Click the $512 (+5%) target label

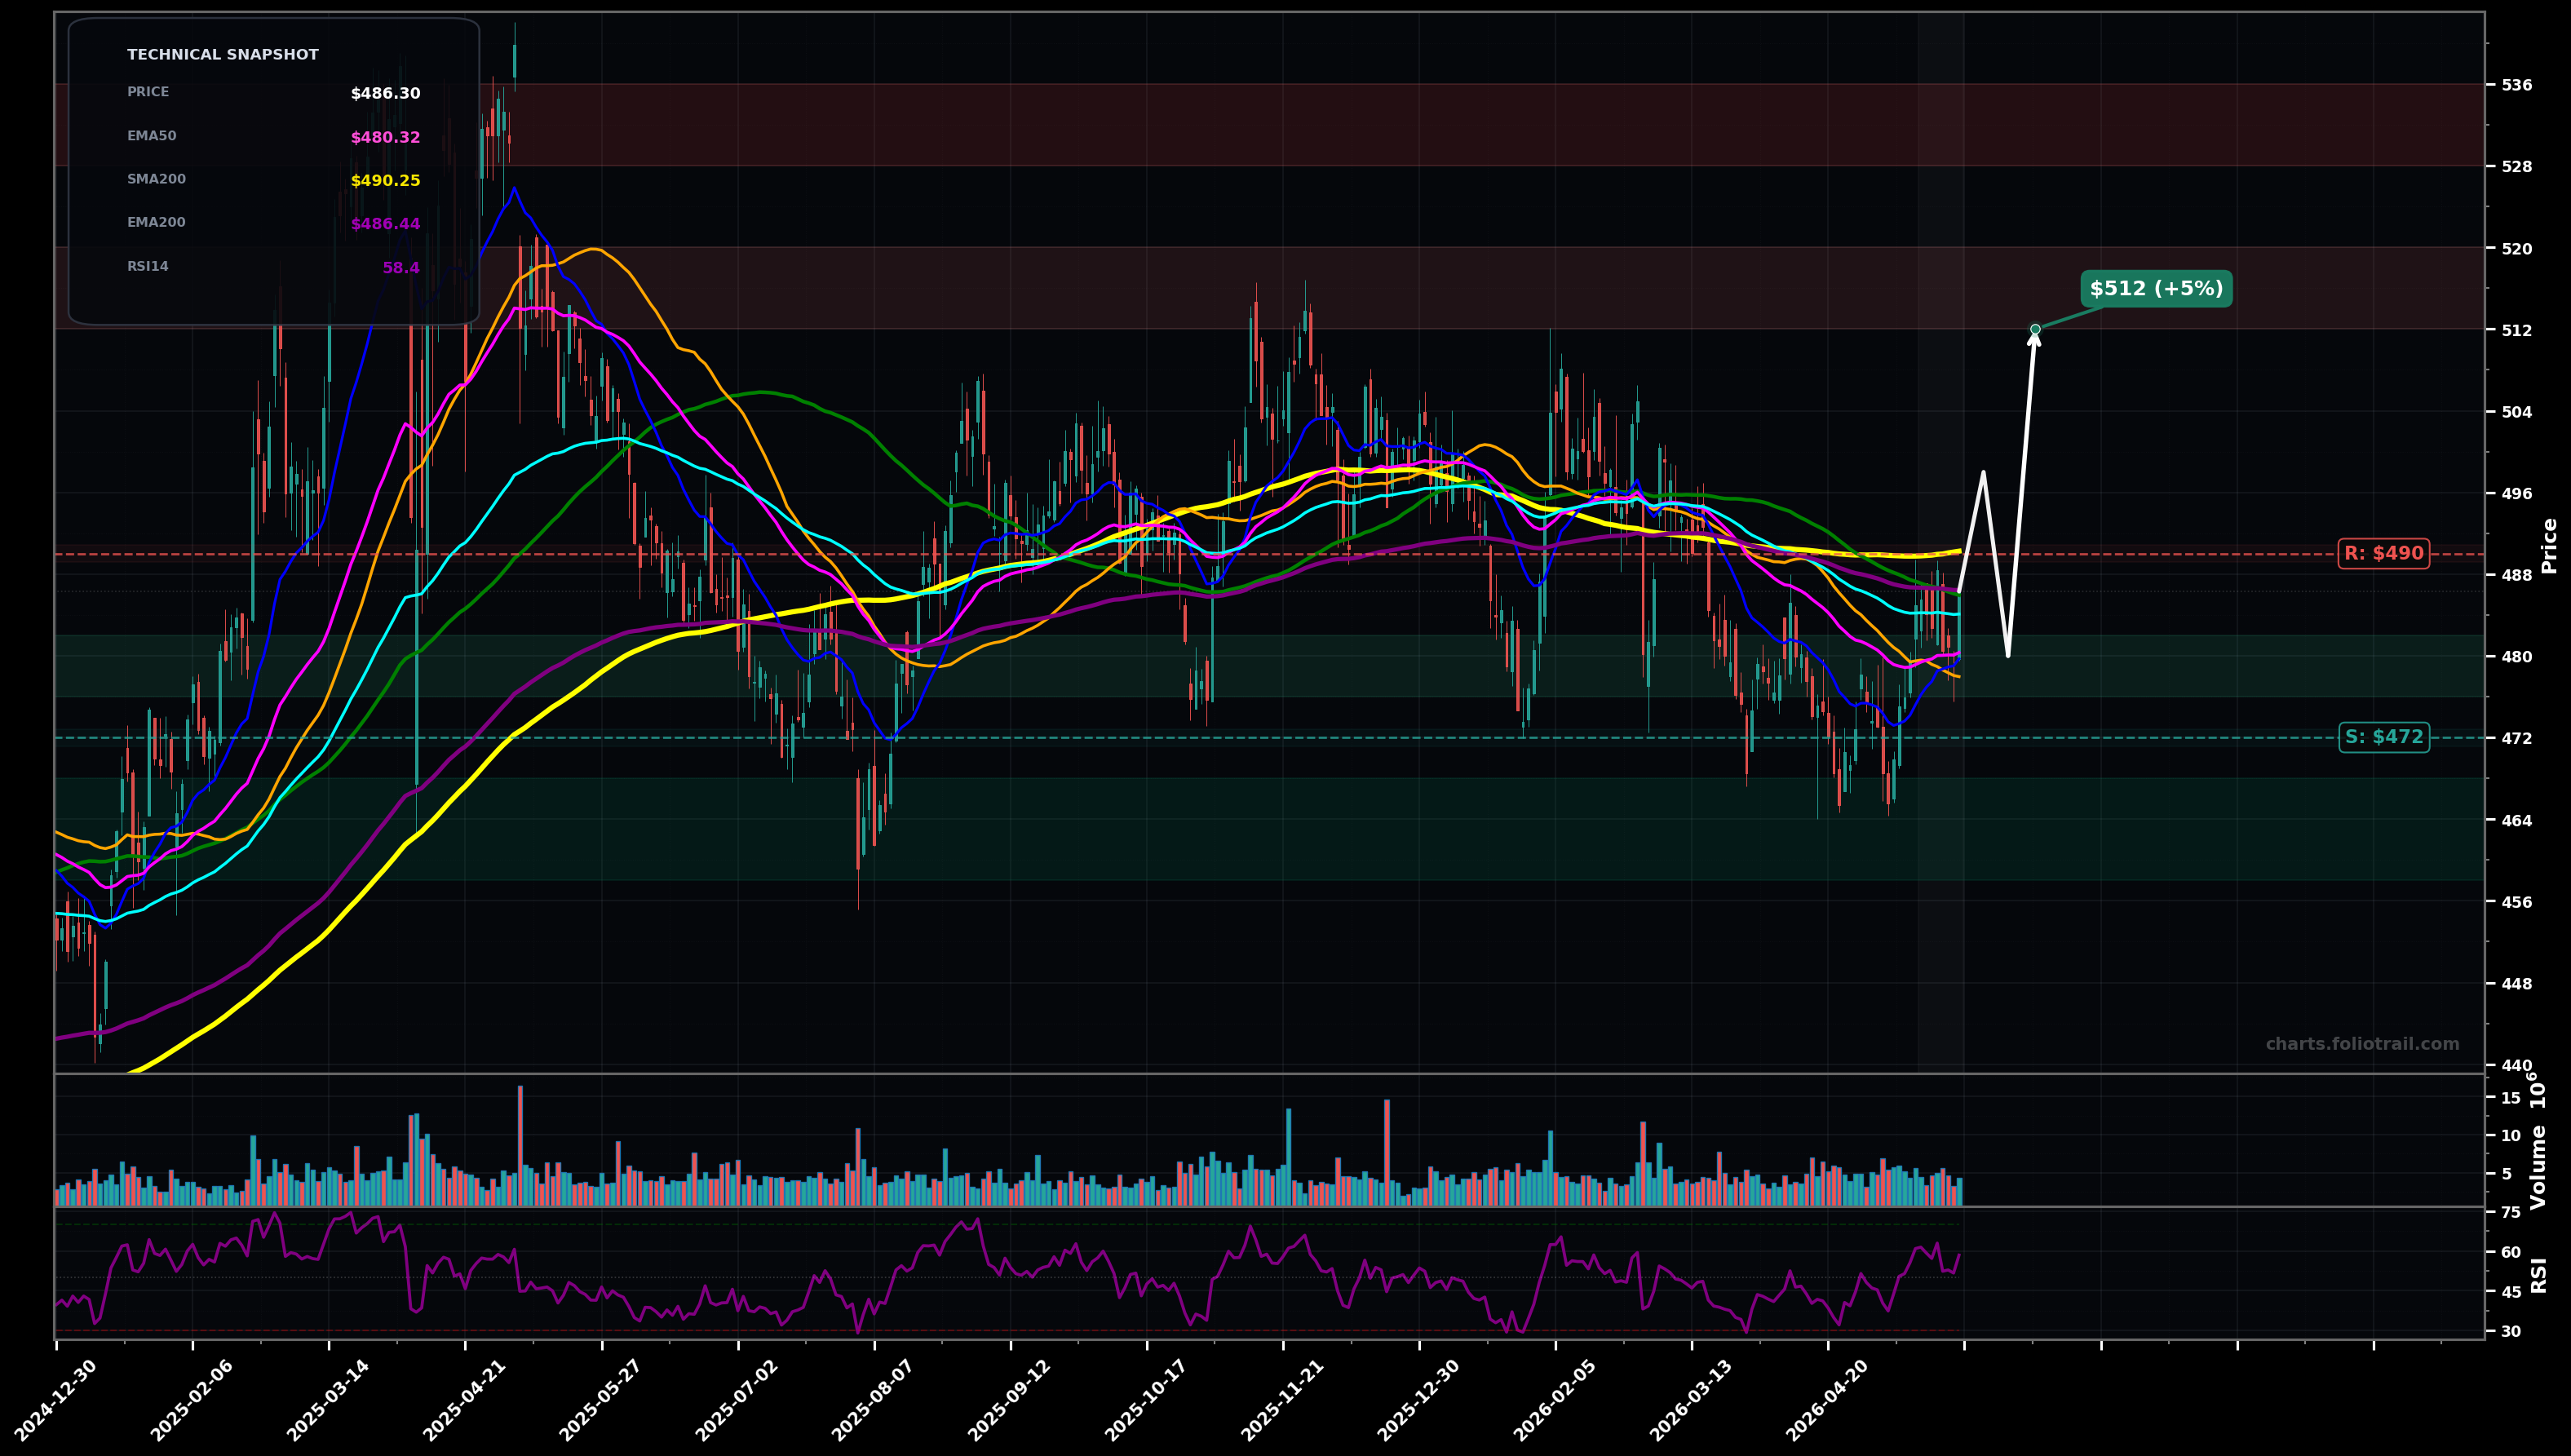2156,289
